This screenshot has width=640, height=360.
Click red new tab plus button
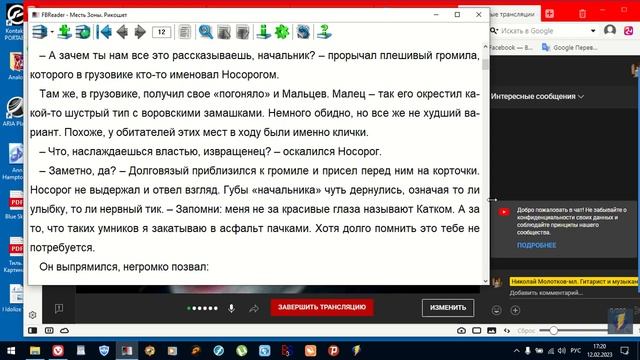pos(549,13)
